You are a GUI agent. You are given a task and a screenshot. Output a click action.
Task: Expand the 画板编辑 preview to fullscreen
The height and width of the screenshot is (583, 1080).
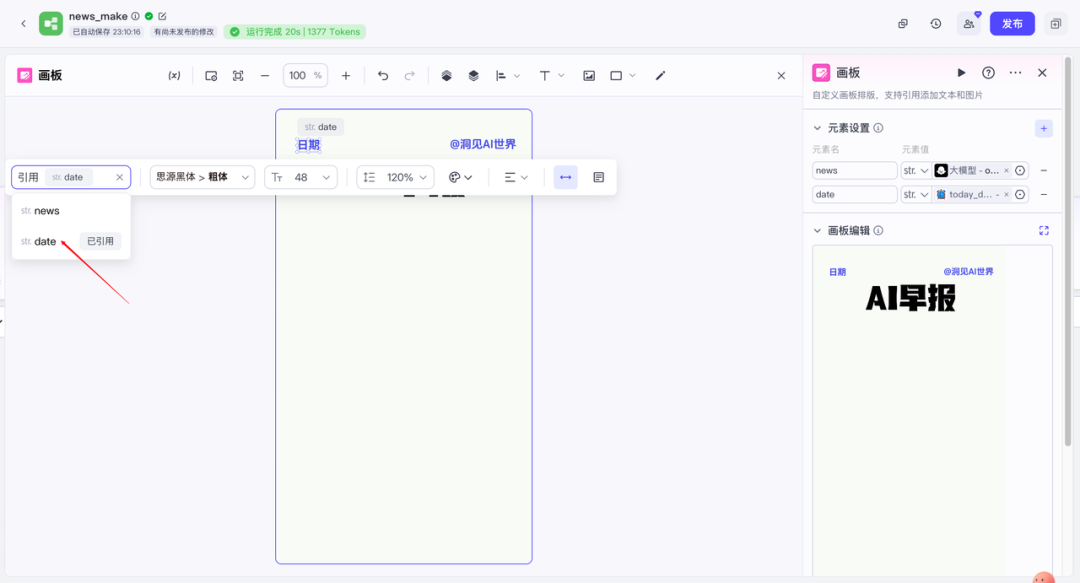[x=1044, y=231]
